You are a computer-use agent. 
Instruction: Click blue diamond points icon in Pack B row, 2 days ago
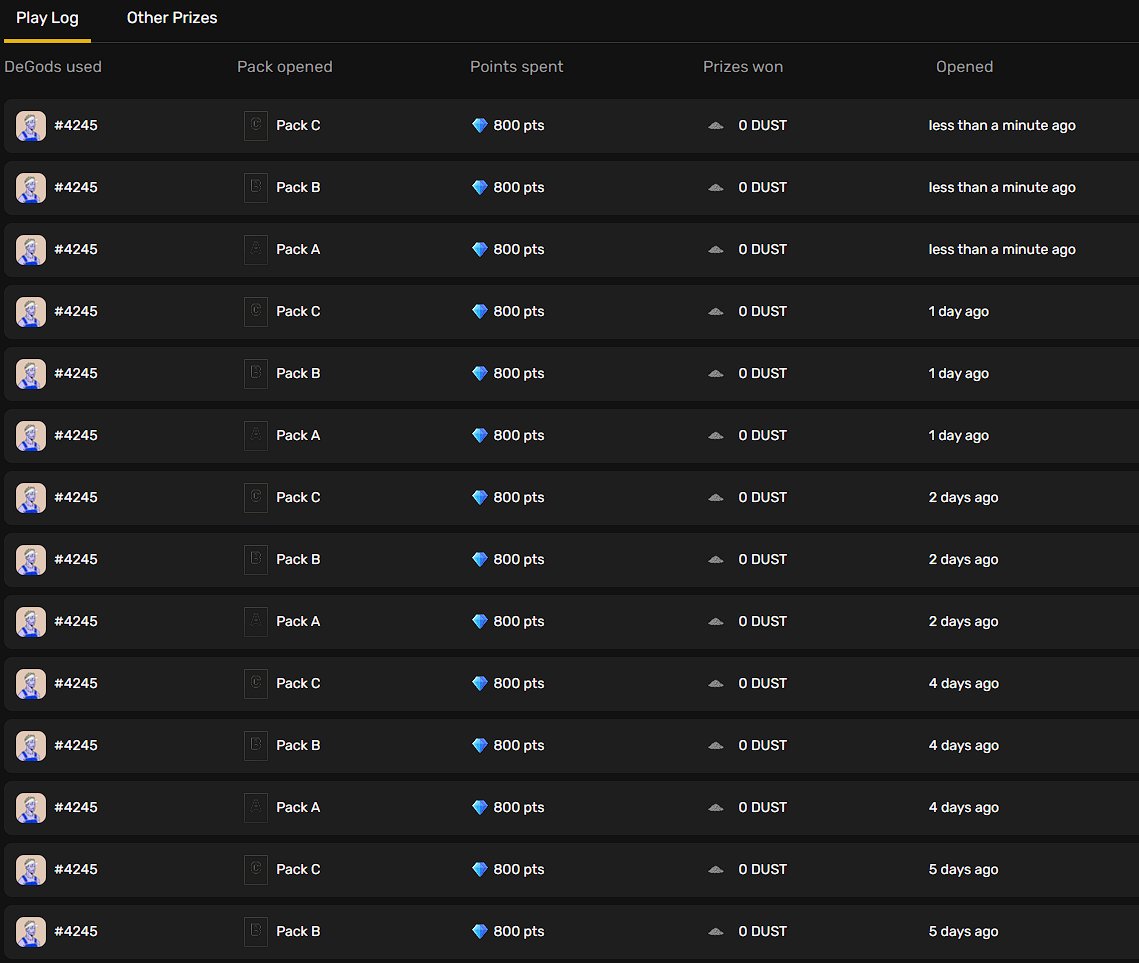tap(479, 559)
